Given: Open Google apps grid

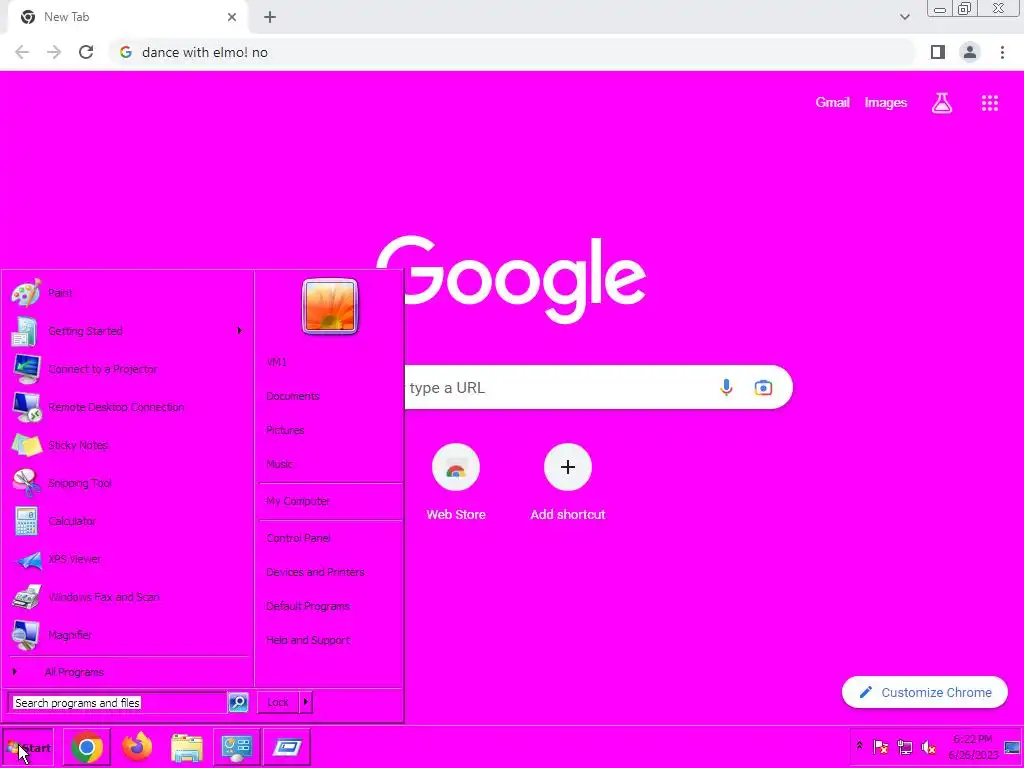Looking at the screenshot, I should coord(990,103).
